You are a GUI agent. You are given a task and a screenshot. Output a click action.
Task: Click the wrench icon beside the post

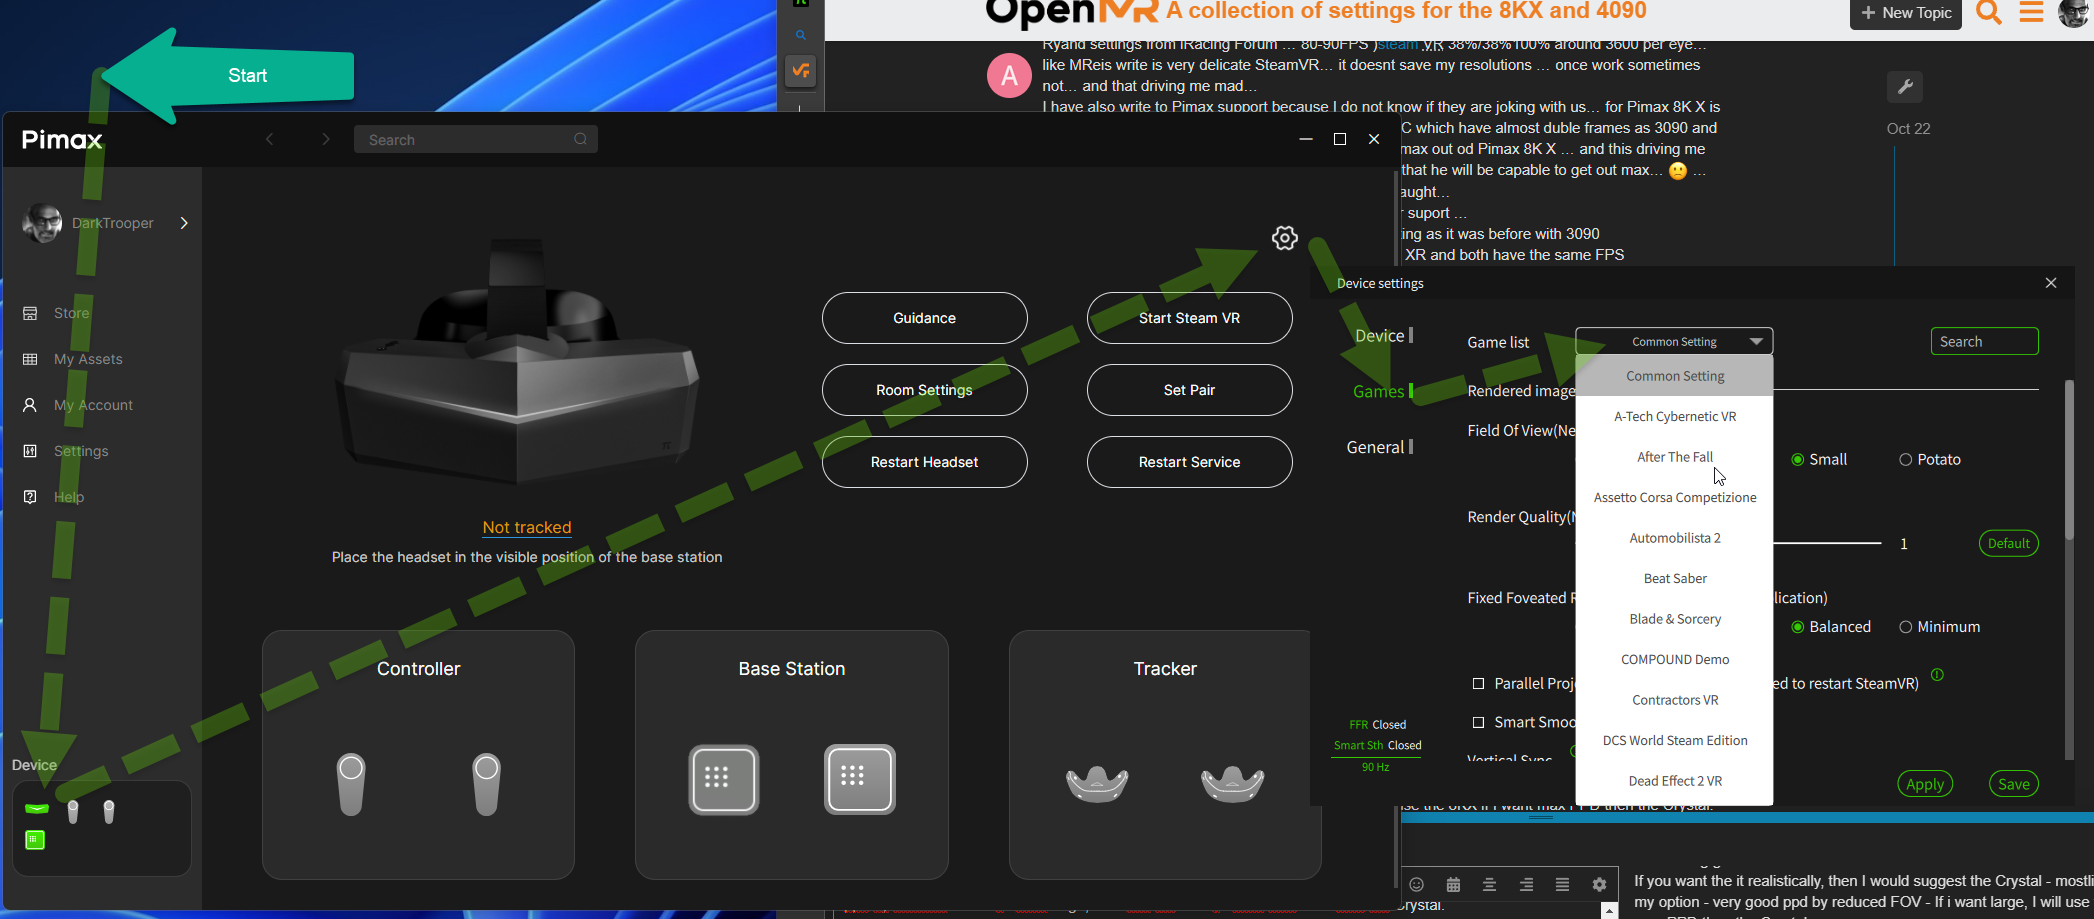click(1905, 87)
